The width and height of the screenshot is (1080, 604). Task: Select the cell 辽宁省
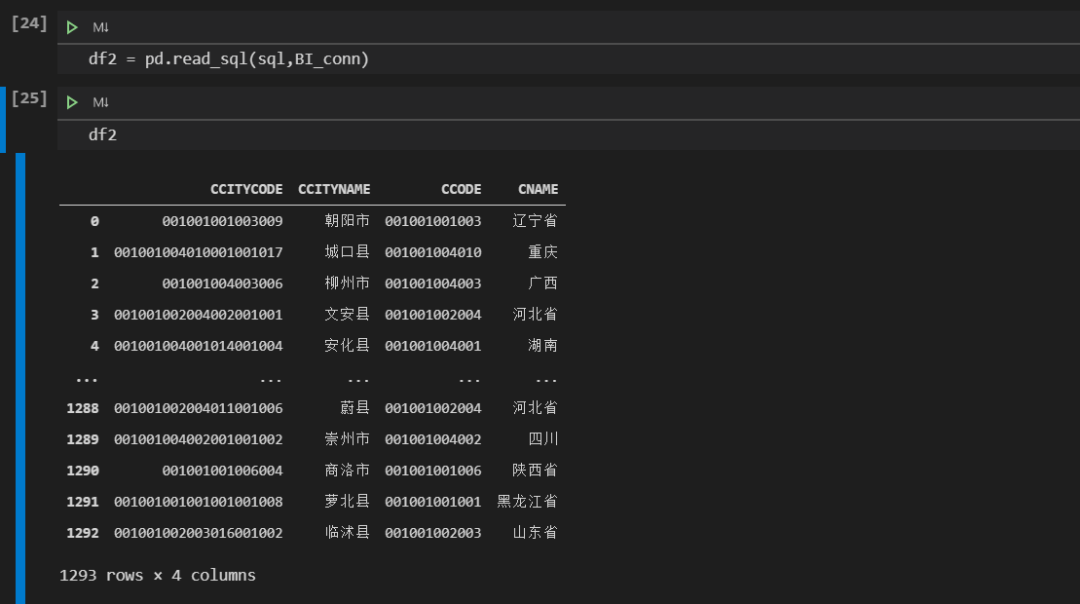pyautogui.click(x=535, y=221)
